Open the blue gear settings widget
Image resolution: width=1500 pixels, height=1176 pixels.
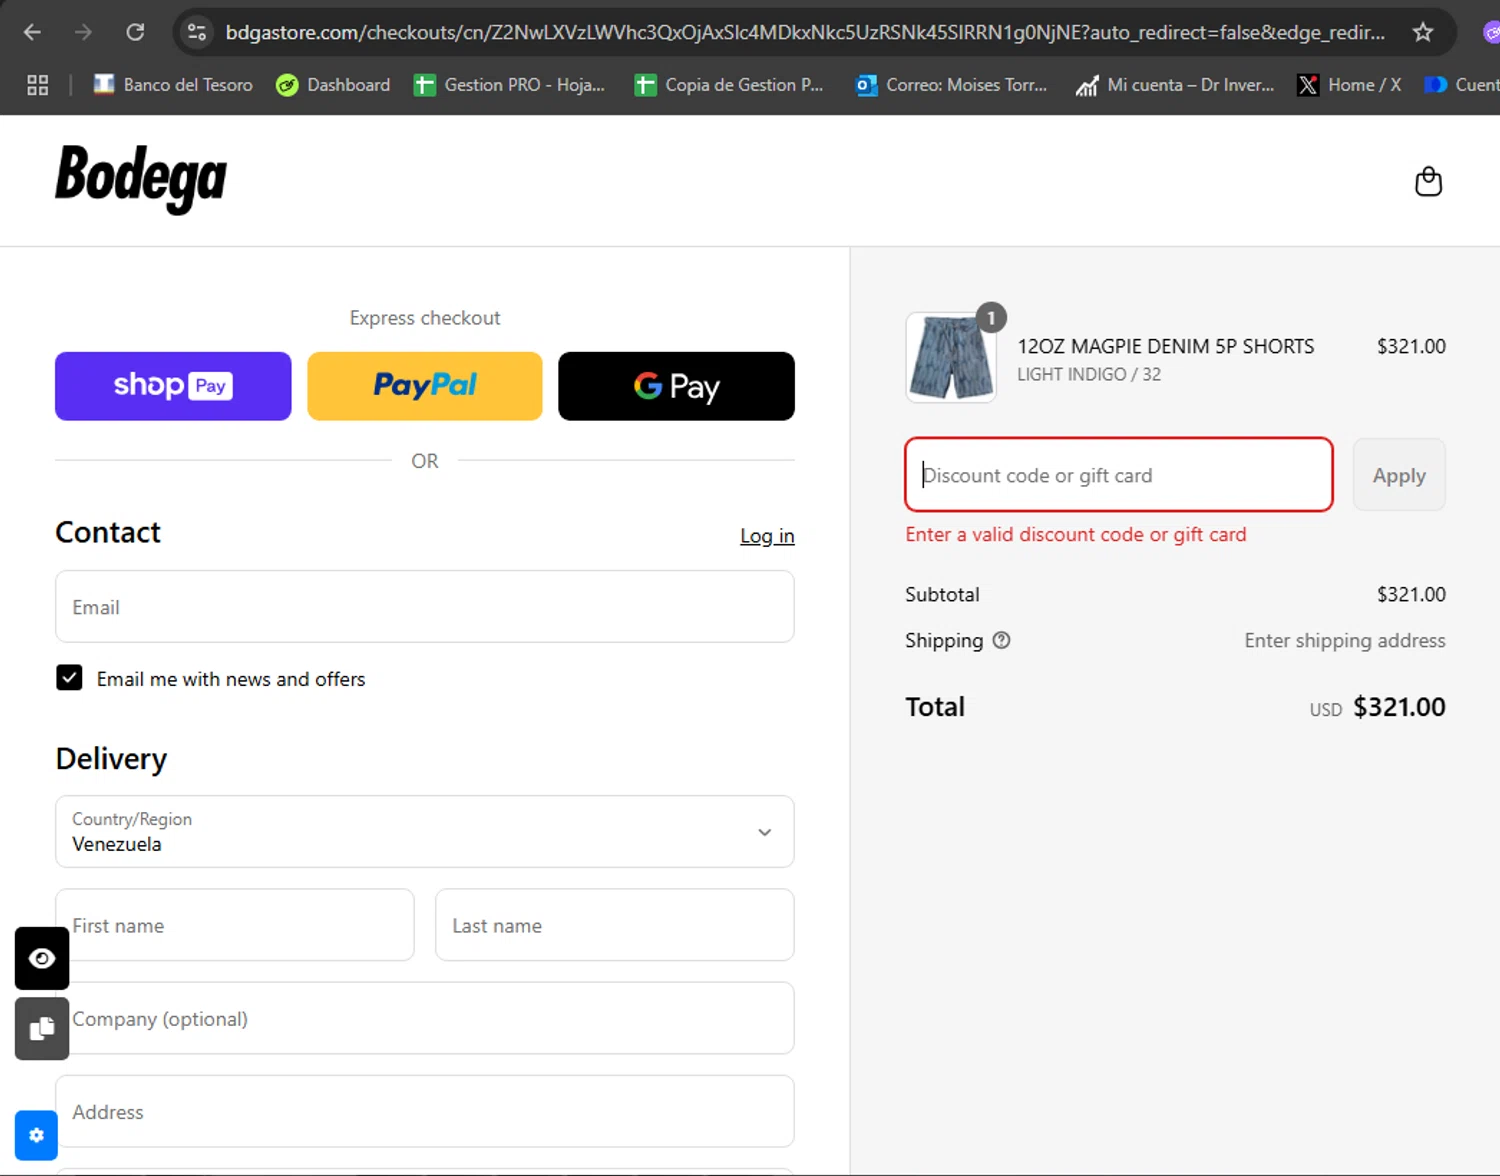(x=36, y=1135)
